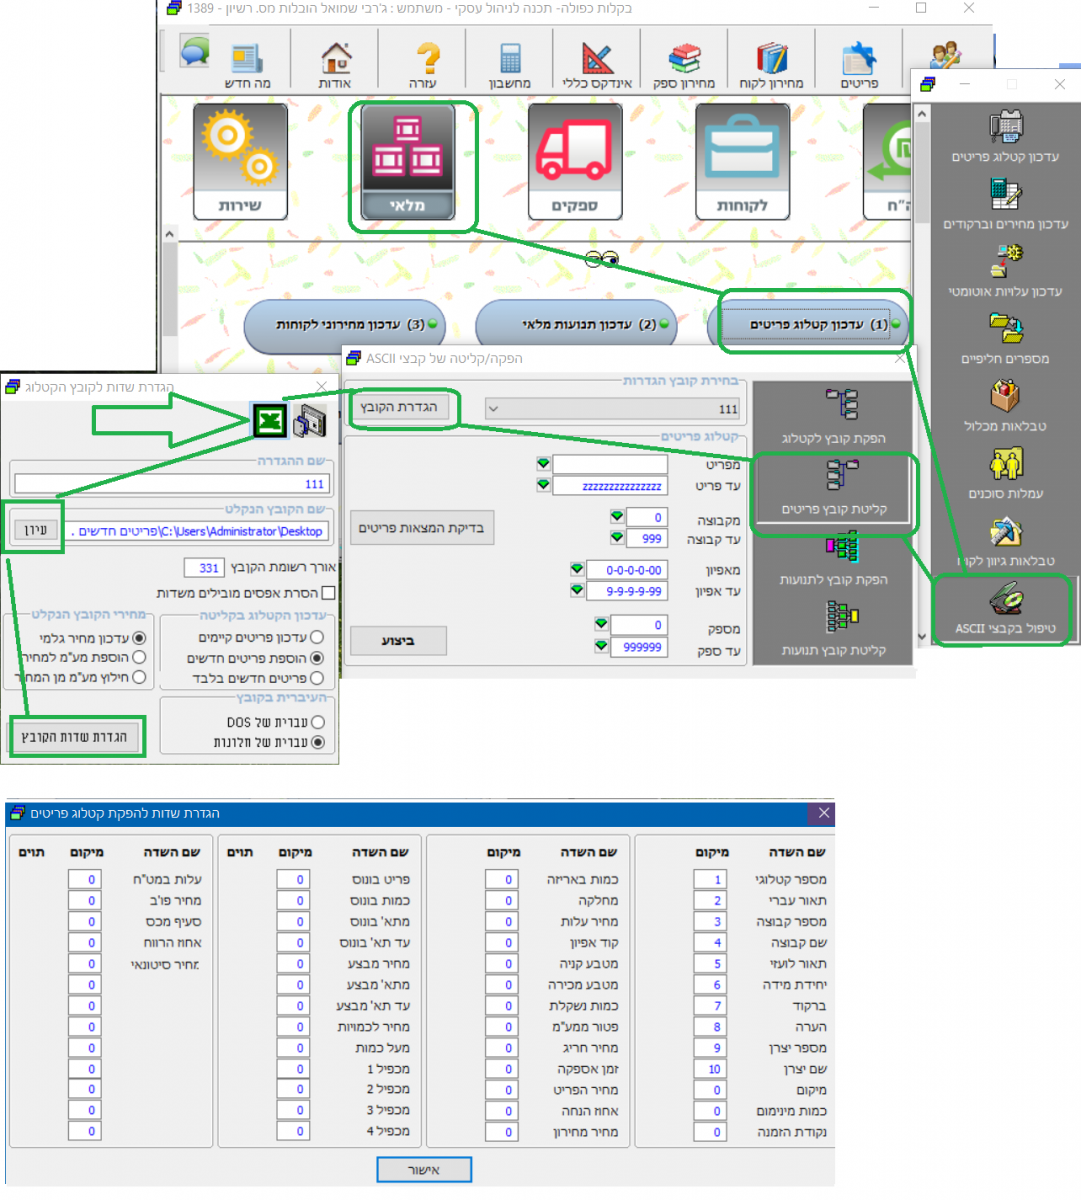Click the ביצוע execute button
The width and height of the screenshot is (1081, 1200).
click(398, 641)
